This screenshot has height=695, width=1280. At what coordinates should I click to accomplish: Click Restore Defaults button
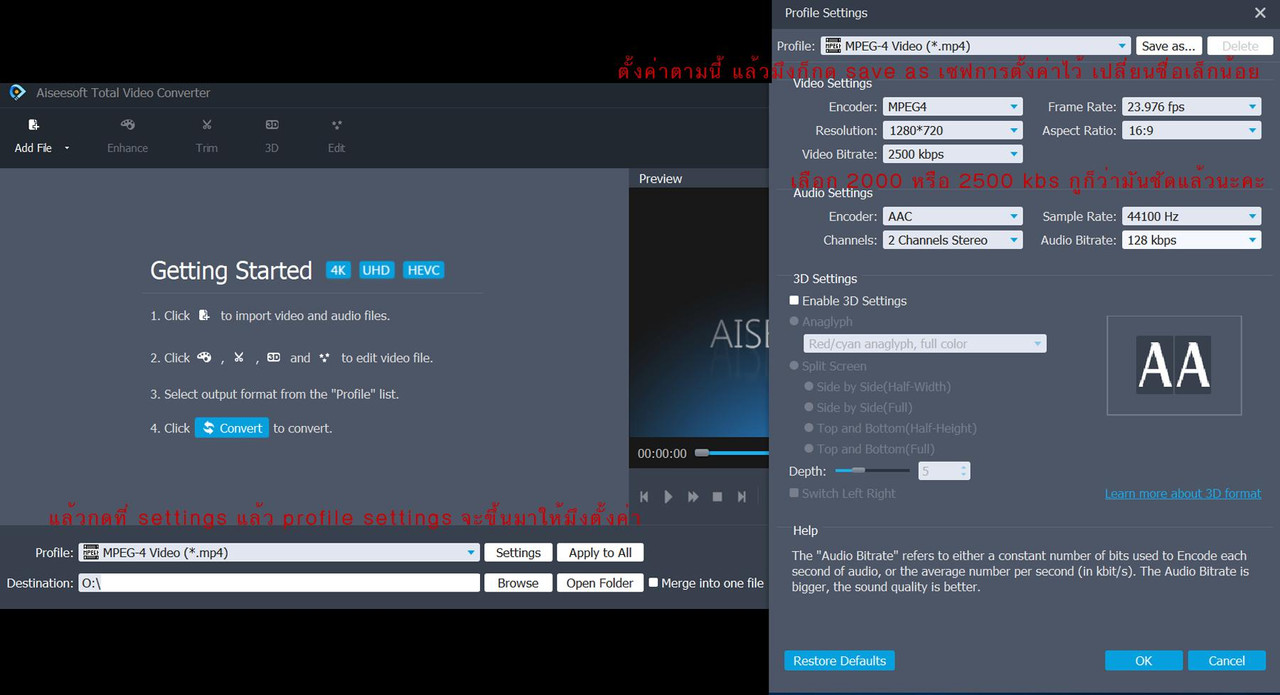pos(839,661)
